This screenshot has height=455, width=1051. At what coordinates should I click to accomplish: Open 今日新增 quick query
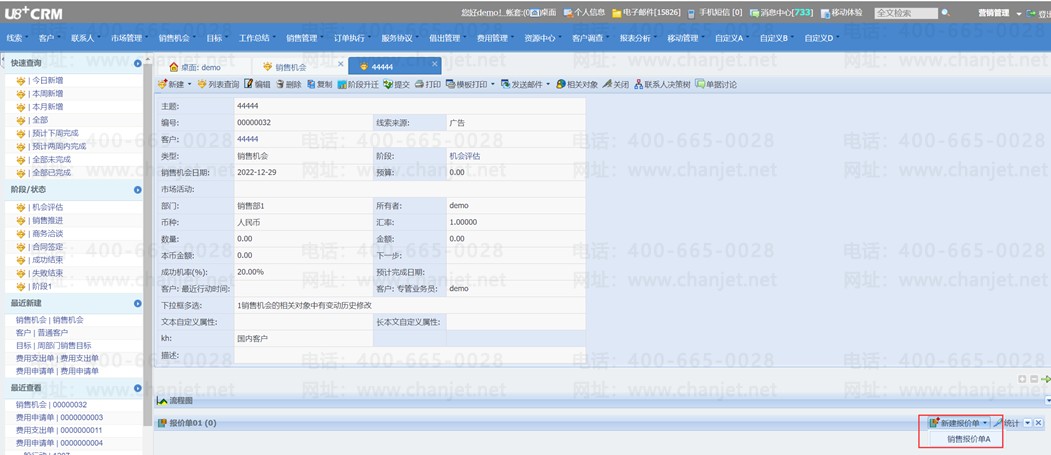(48, 80)
